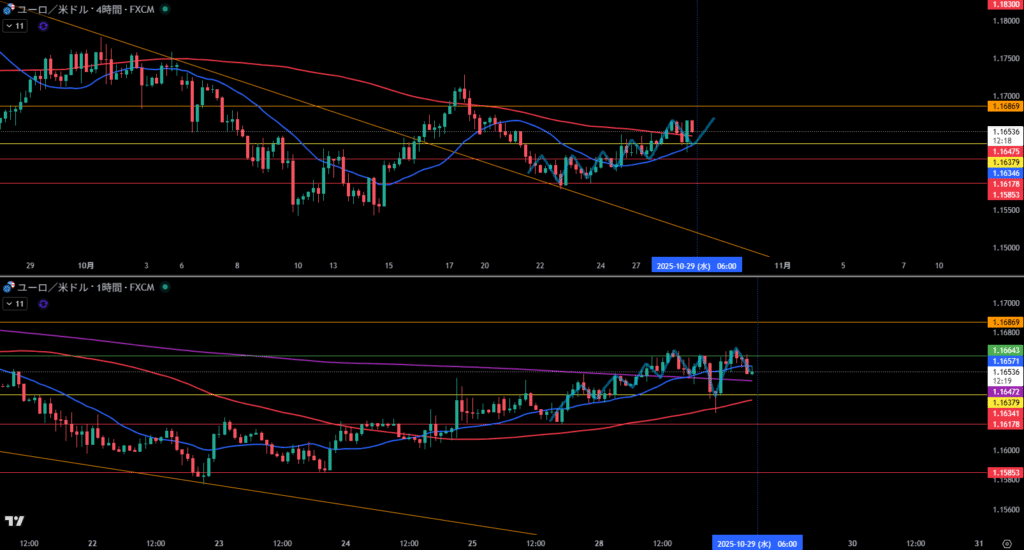This screenshot has width=1024, height=550.
Task: Click the 2025-10-29 06:00 date label on upper time axis
Action: (x=696, y=266)
